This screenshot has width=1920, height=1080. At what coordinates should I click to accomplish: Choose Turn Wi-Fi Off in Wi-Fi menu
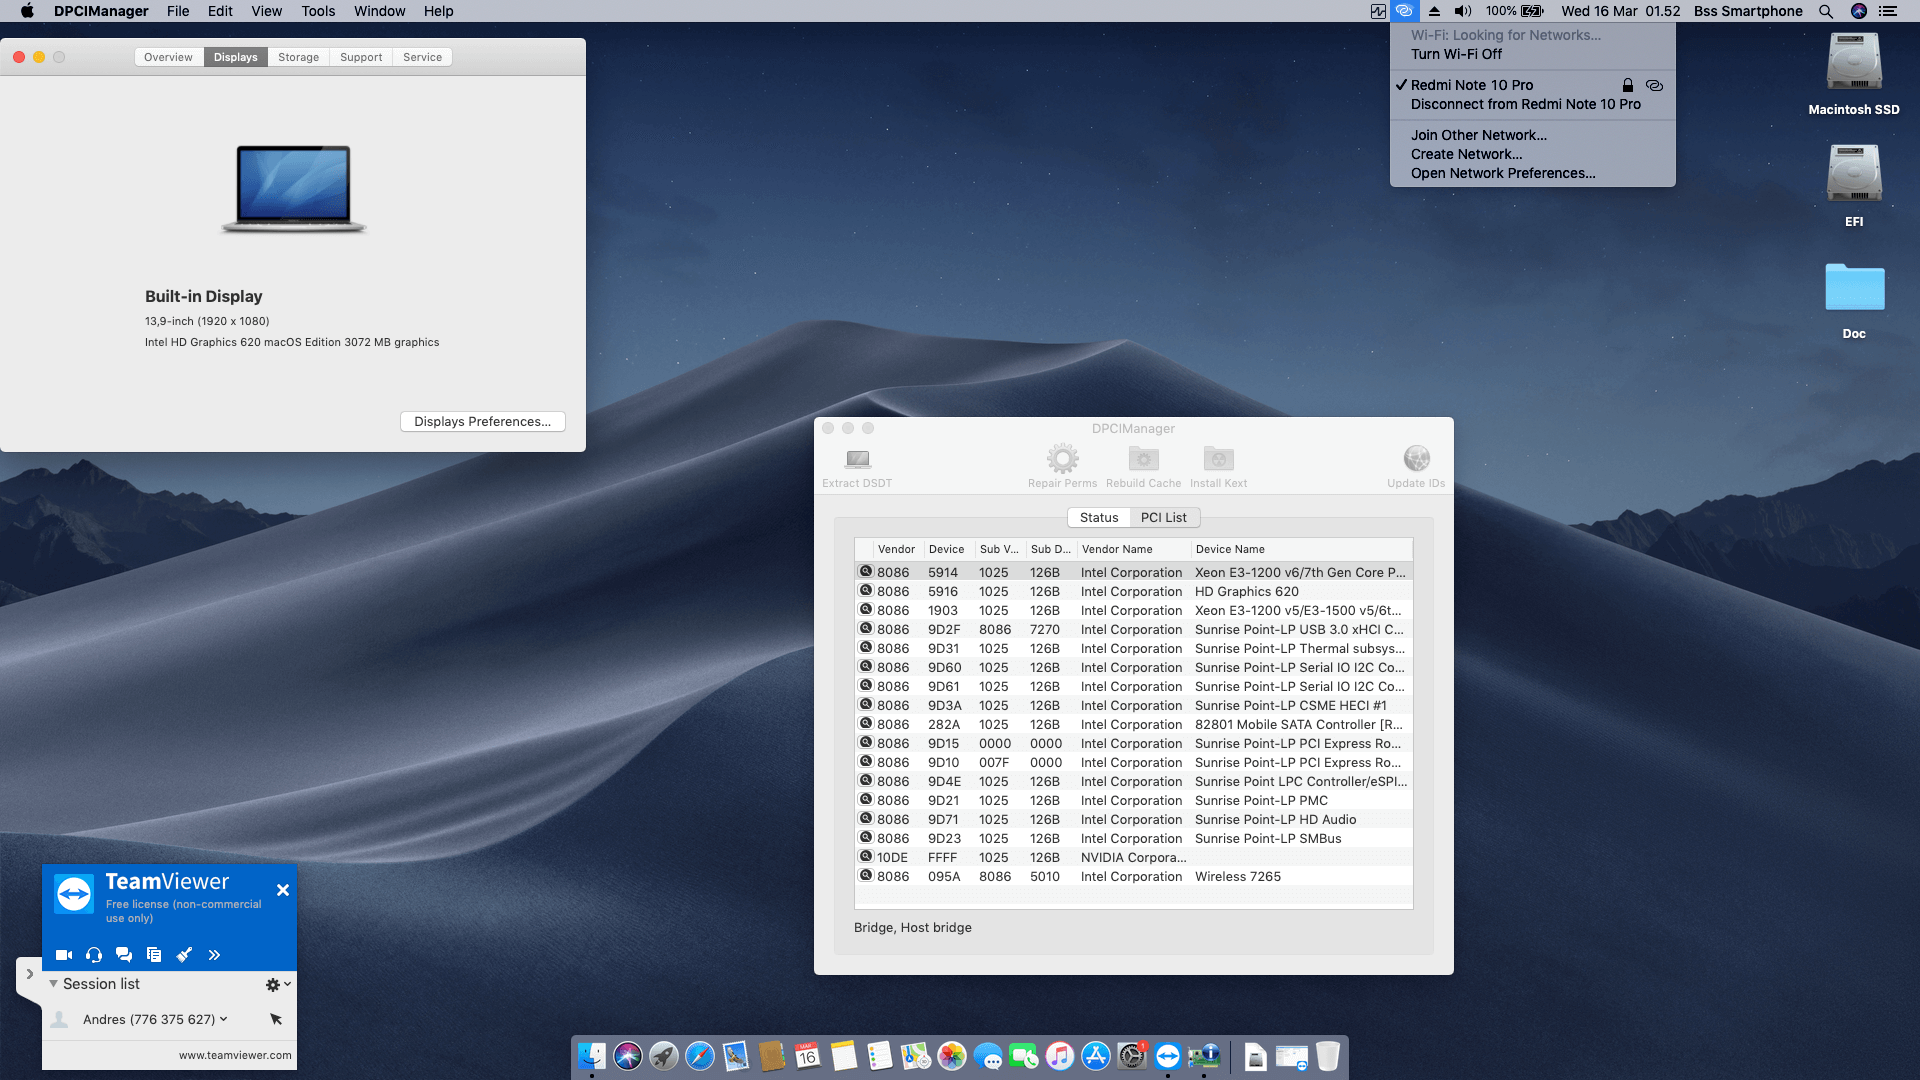pos(1532,54)
